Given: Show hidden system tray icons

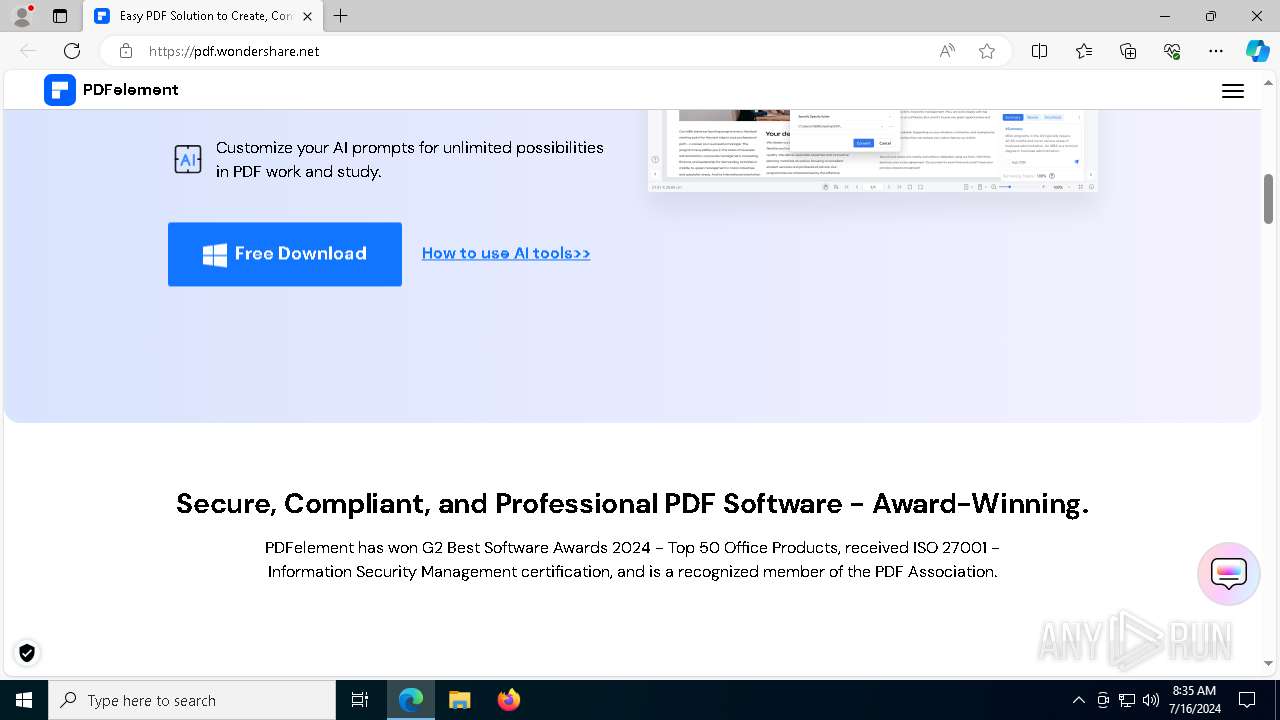Looking at the screenshot, I should tap(1078, 700).
